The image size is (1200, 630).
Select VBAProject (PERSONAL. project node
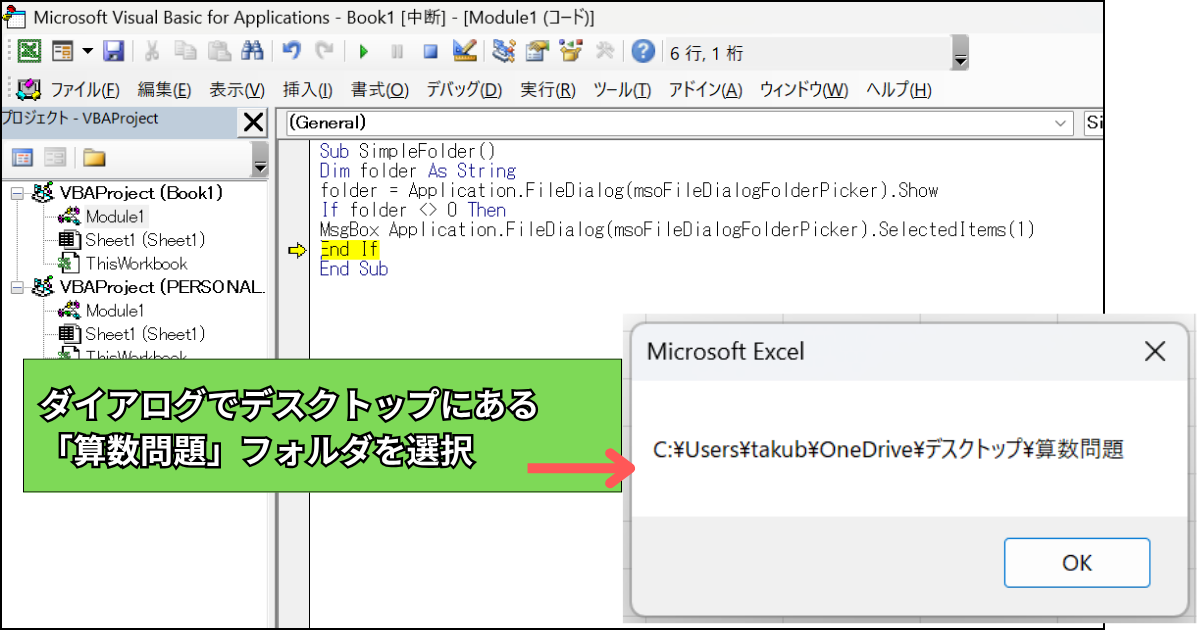162,287
